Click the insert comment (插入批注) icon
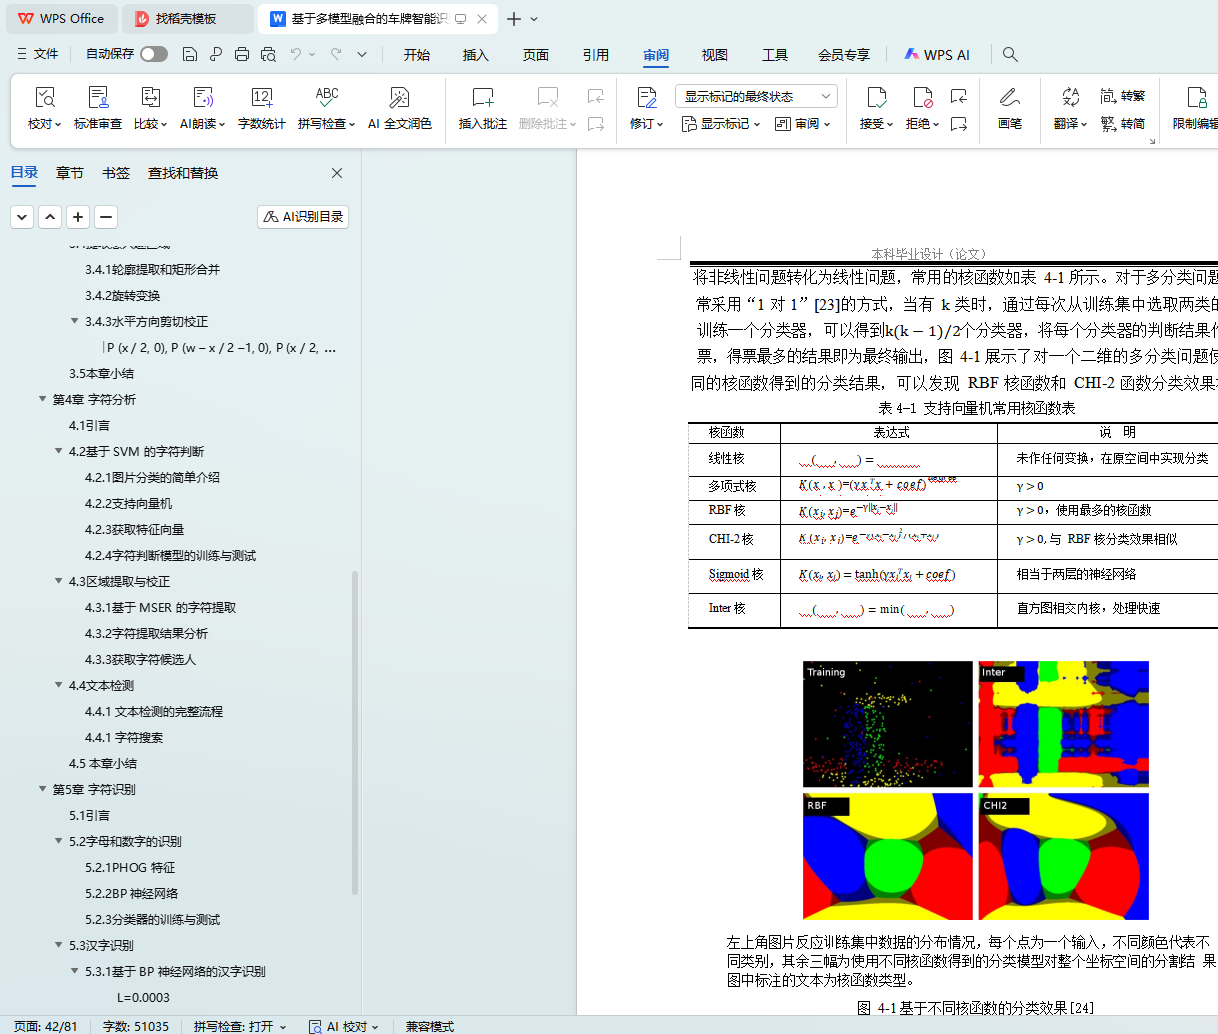 pyautogui.click(x=482, y=107)
